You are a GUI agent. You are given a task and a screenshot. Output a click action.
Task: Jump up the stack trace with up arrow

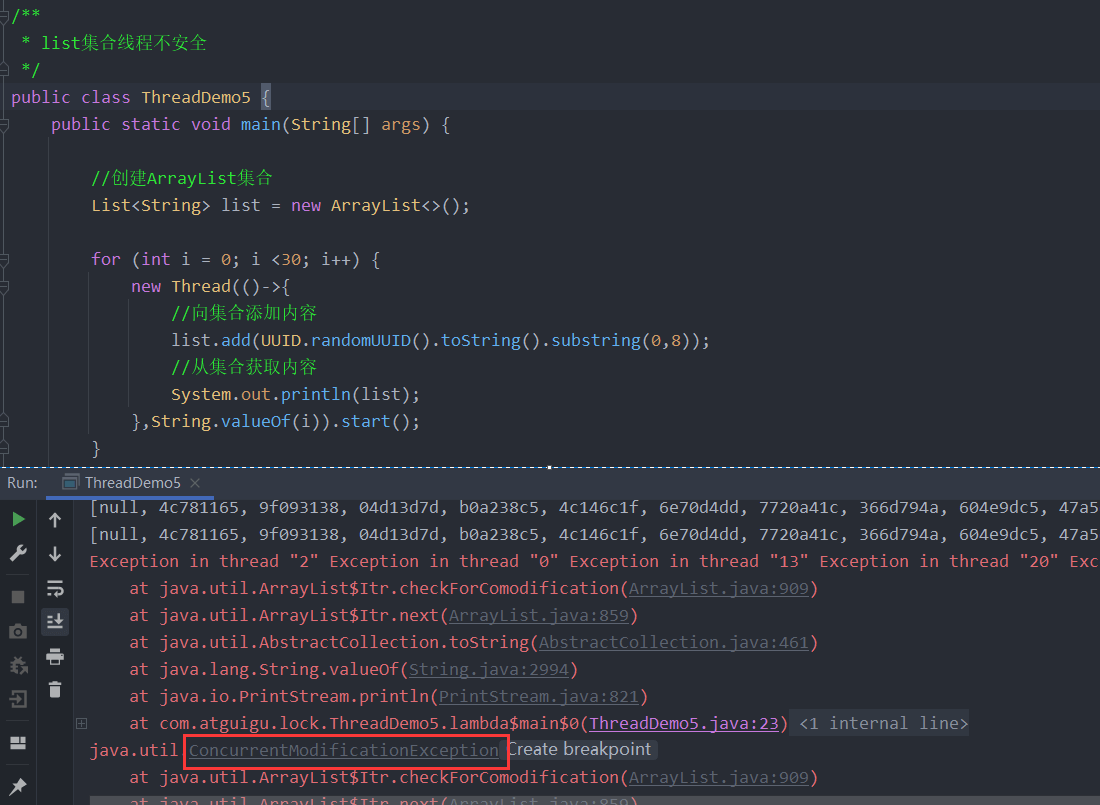(x=55, y=520)
